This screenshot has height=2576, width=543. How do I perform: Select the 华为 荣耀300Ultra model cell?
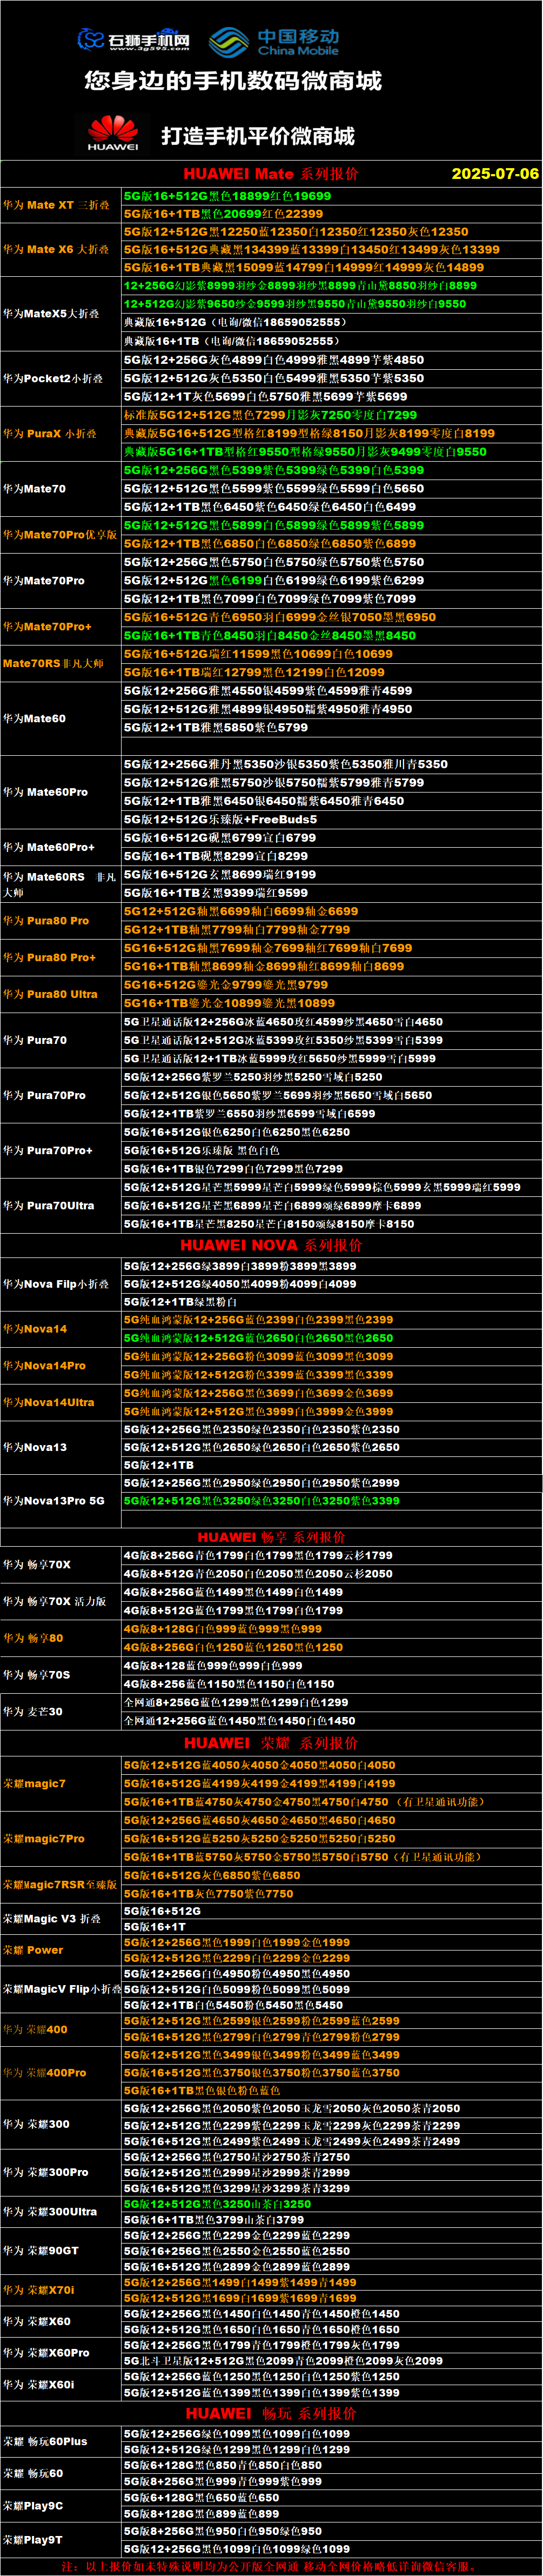tap(61, 2211)
